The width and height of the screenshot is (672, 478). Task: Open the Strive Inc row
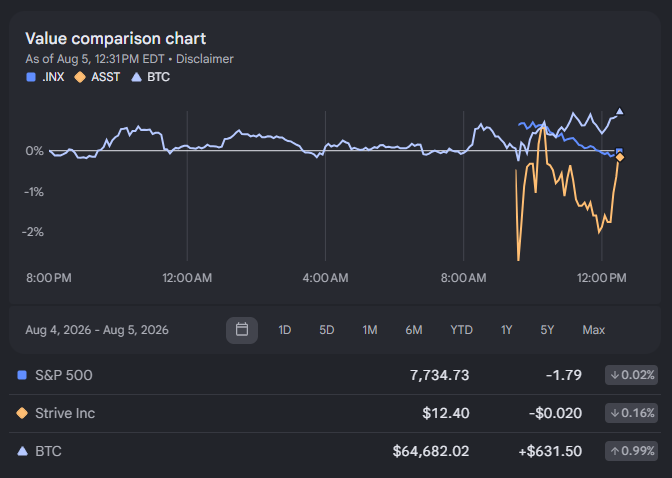tap(335, 413)
